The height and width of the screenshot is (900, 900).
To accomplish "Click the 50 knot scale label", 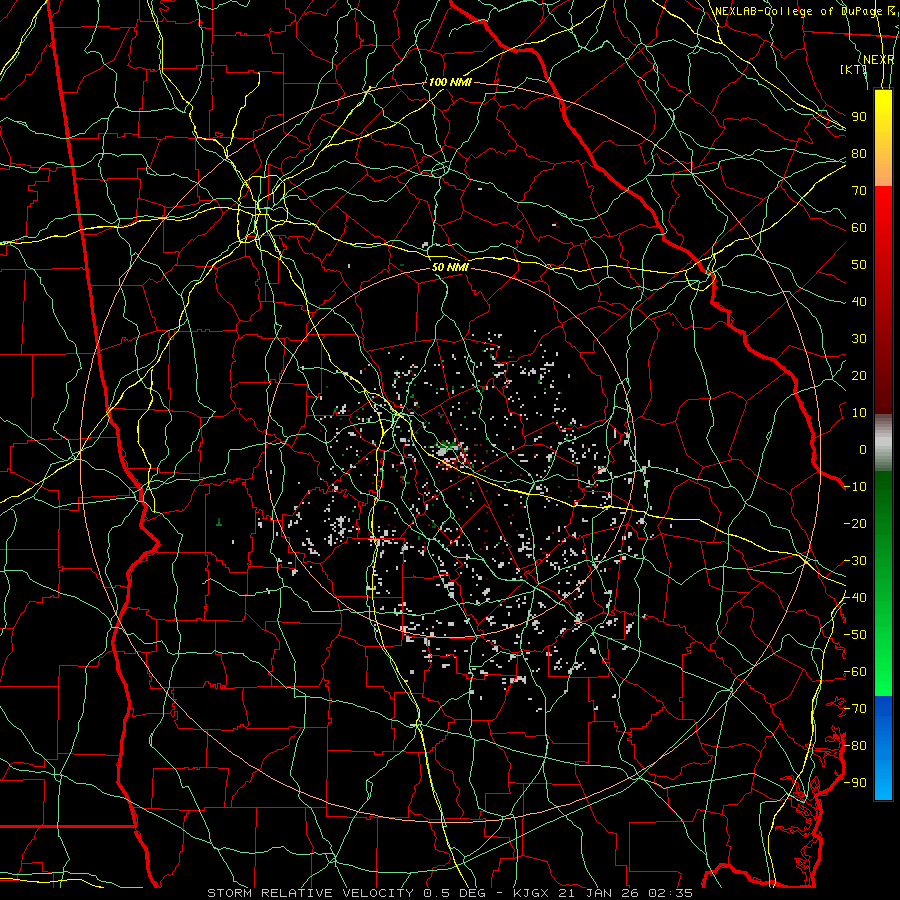I will point(859,265).
